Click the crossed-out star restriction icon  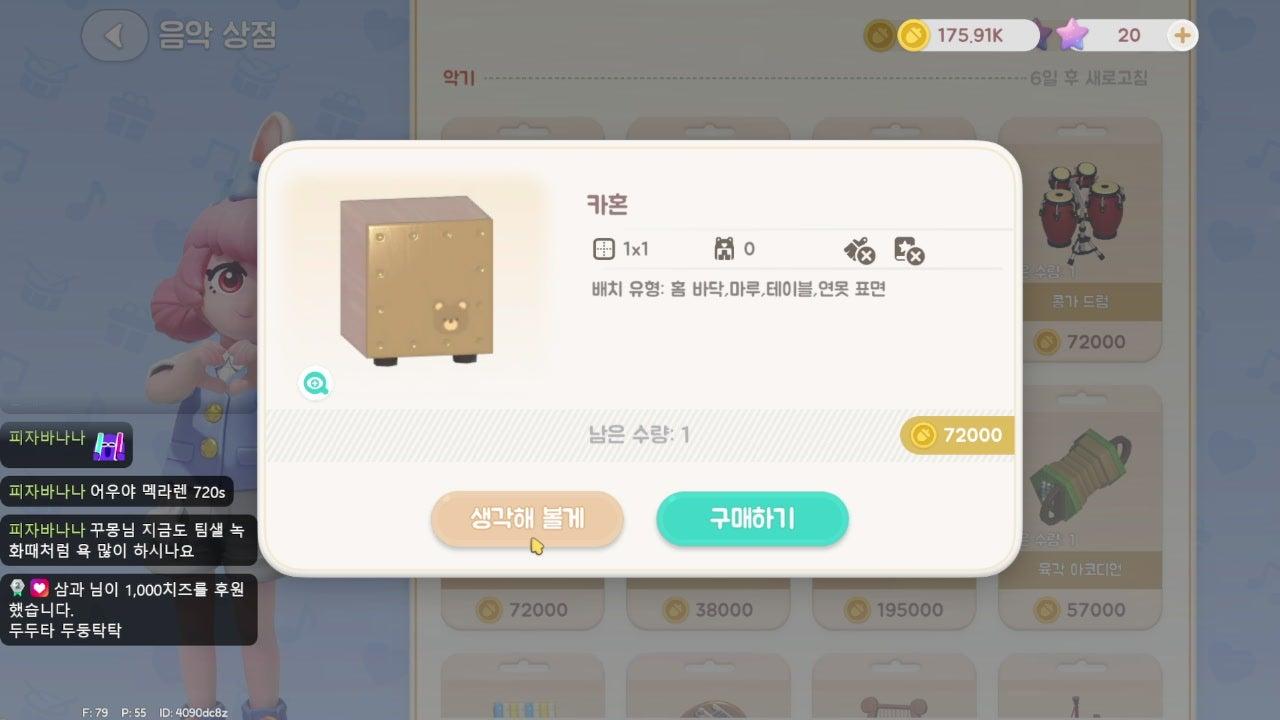coord(908,250)
